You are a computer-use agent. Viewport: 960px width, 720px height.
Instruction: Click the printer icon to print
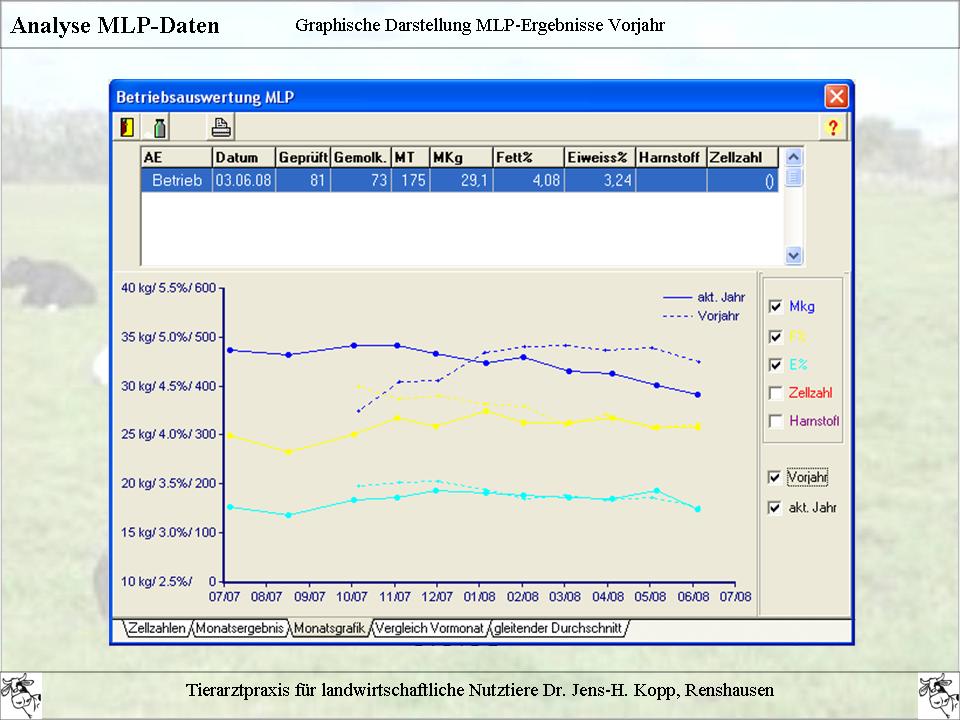pyautogui.click(x=221, y=127)
